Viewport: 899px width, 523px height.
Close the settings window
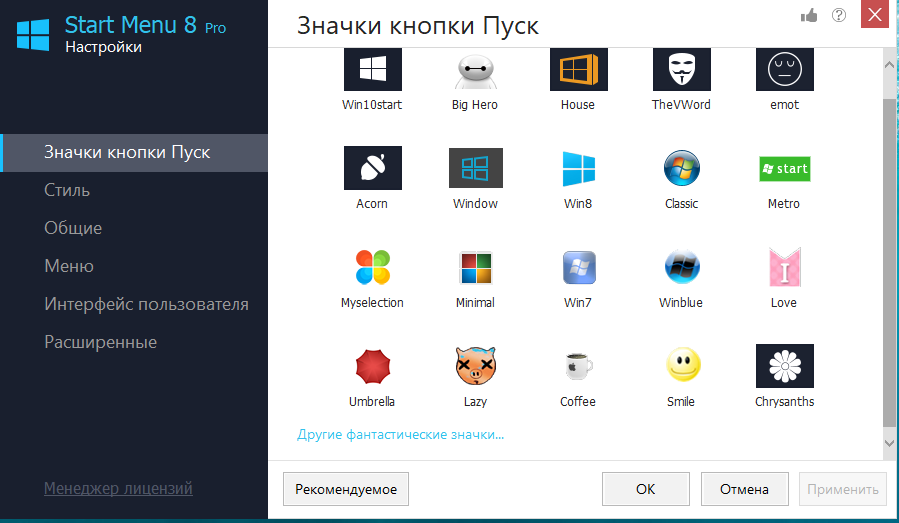click(x=874, y=14)
